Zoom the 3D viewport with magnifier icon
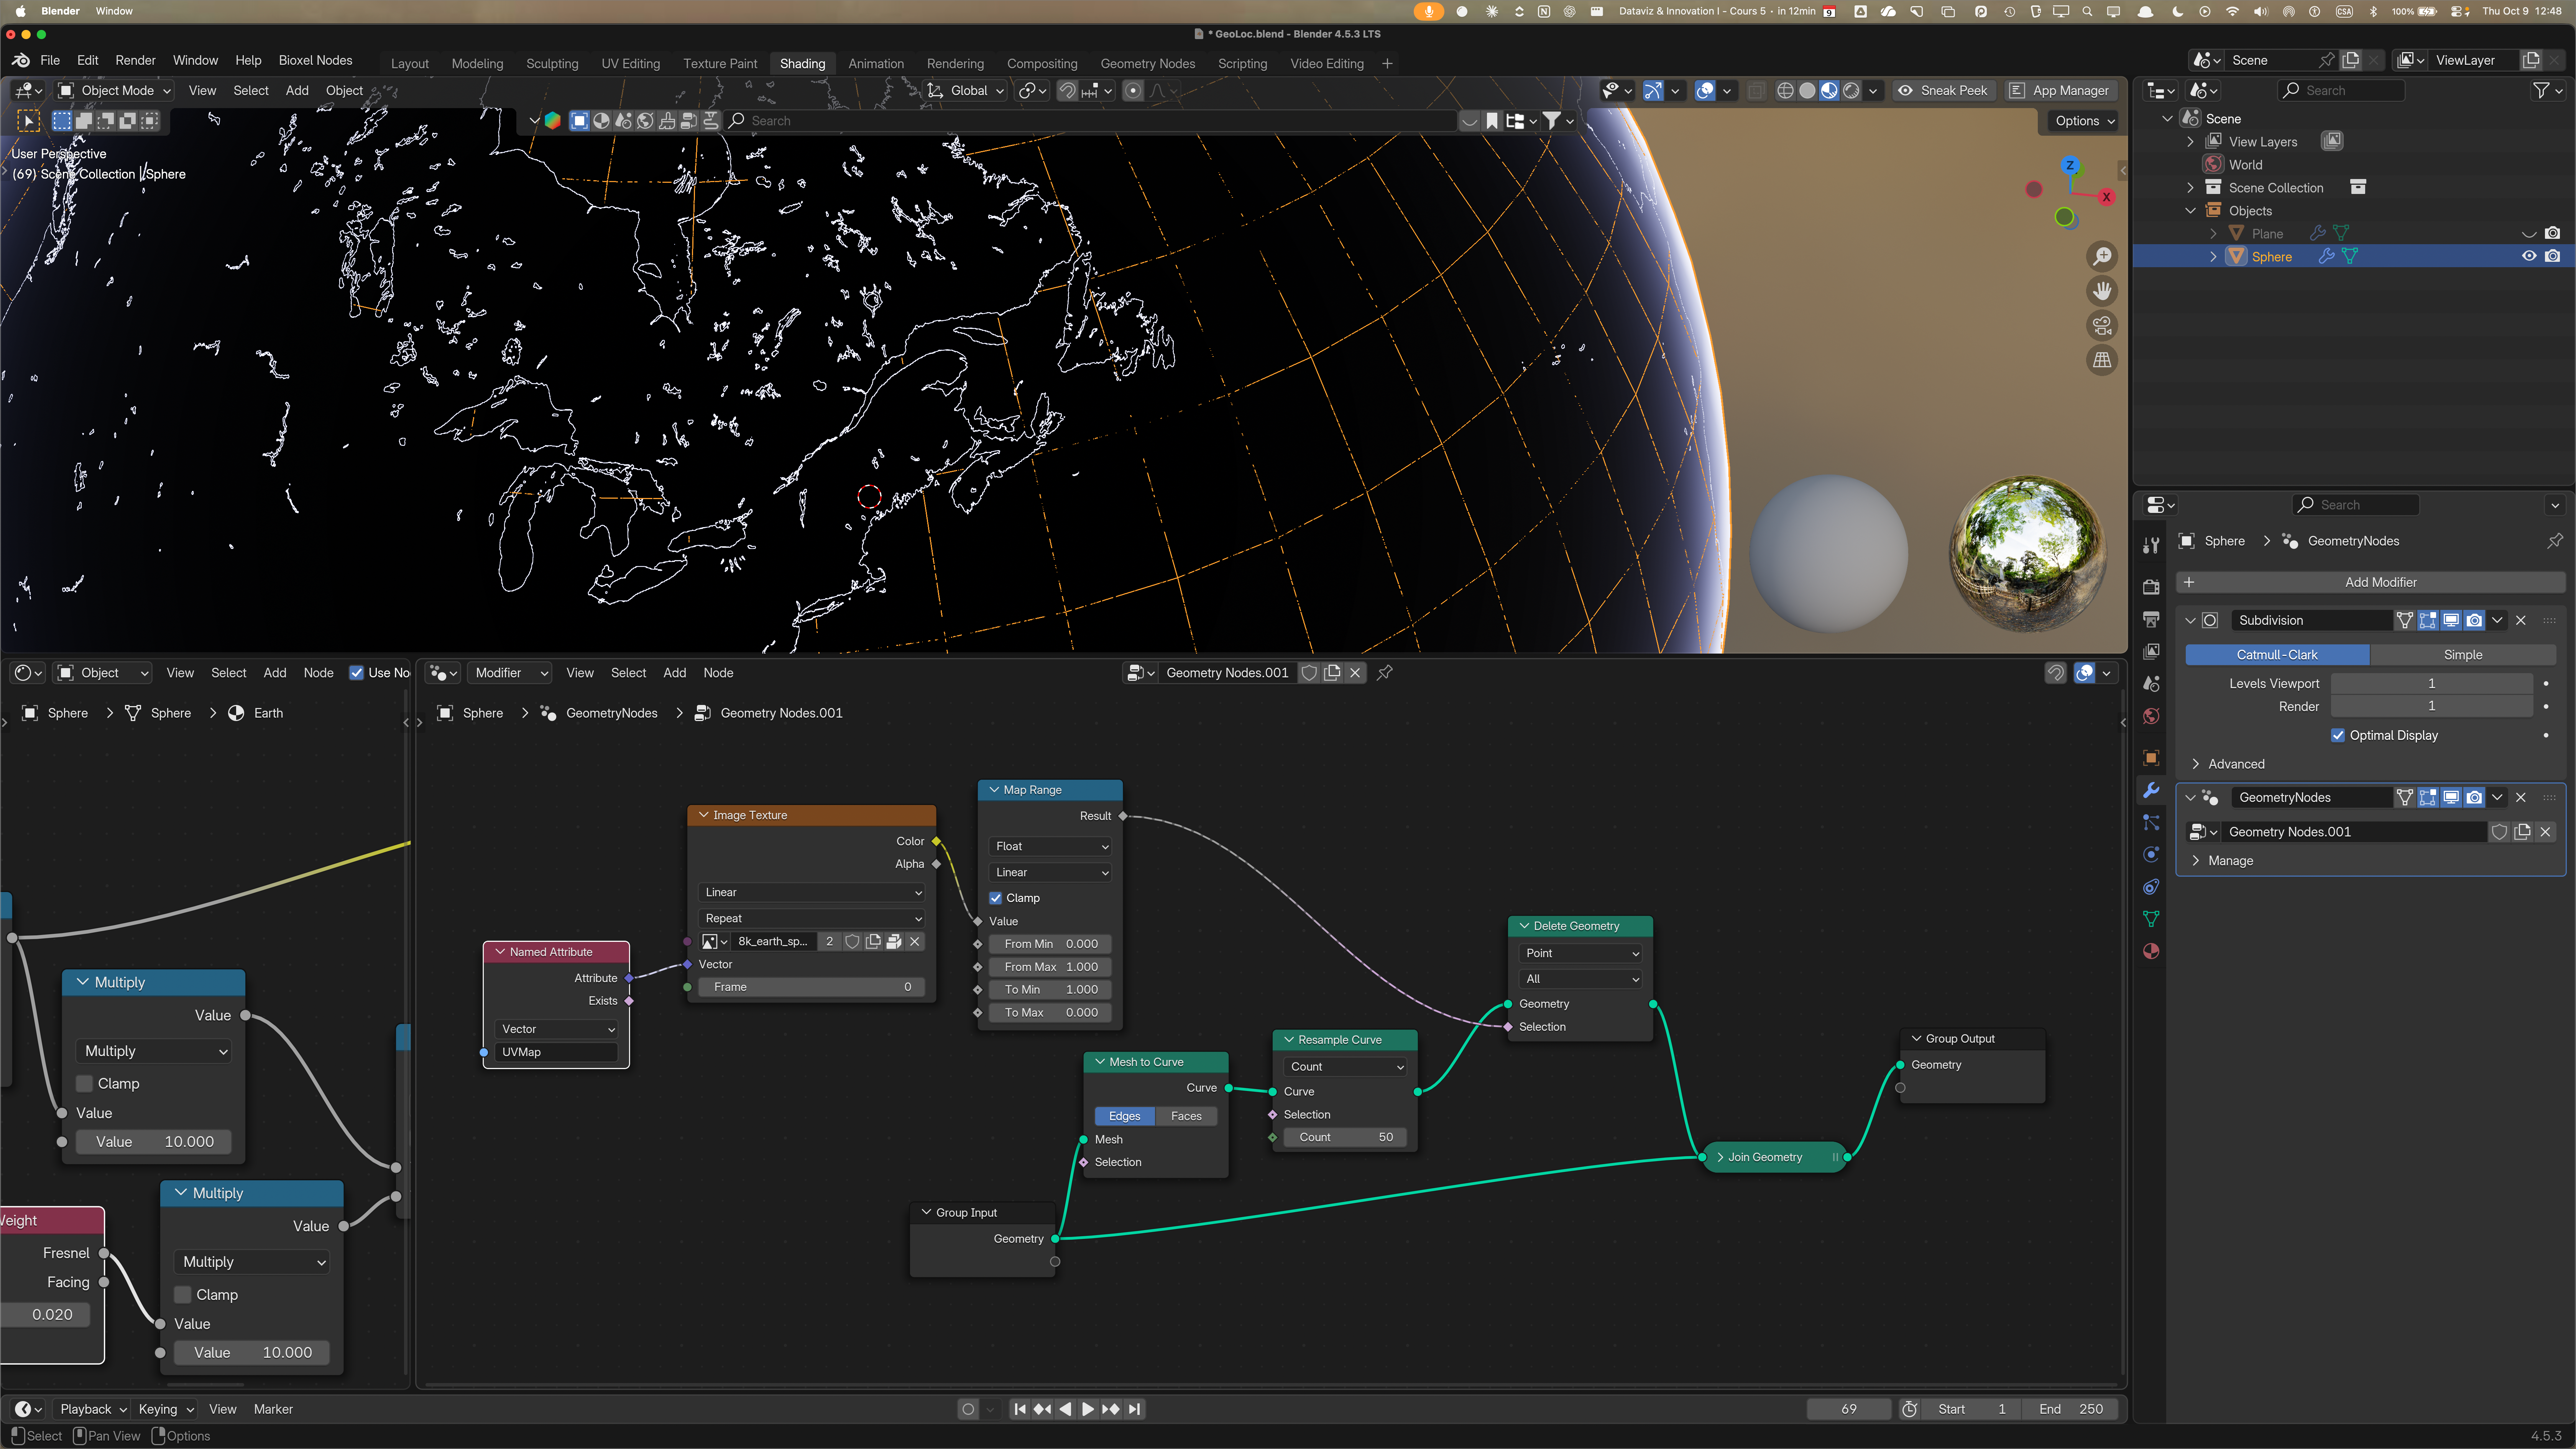The height and width of the screenshot is (1449, 2576). (2102, 257)
